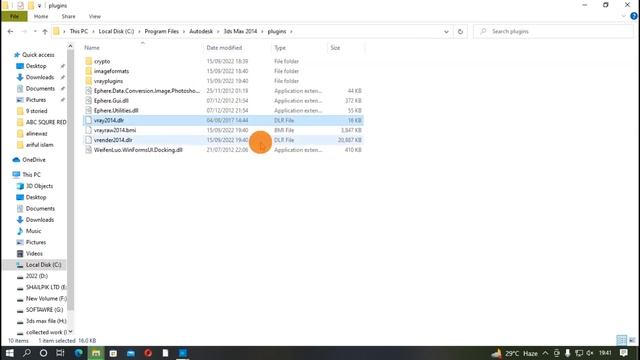This screenshot has height=360, width=640.
Task: Select Ephere.Data.Conversion.Image.Photosho... file
Action: (147, 91)
